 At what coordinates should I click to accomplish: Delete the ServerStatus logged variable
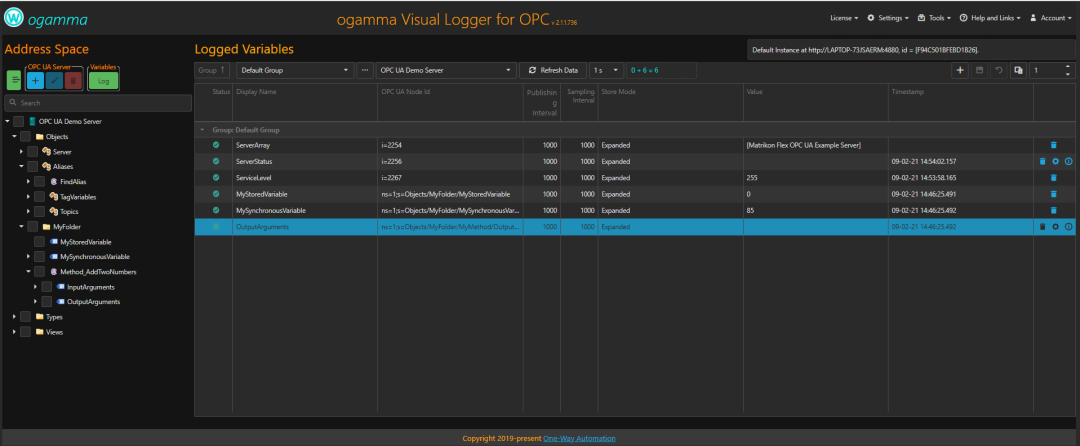click(x=1042, y=161)
